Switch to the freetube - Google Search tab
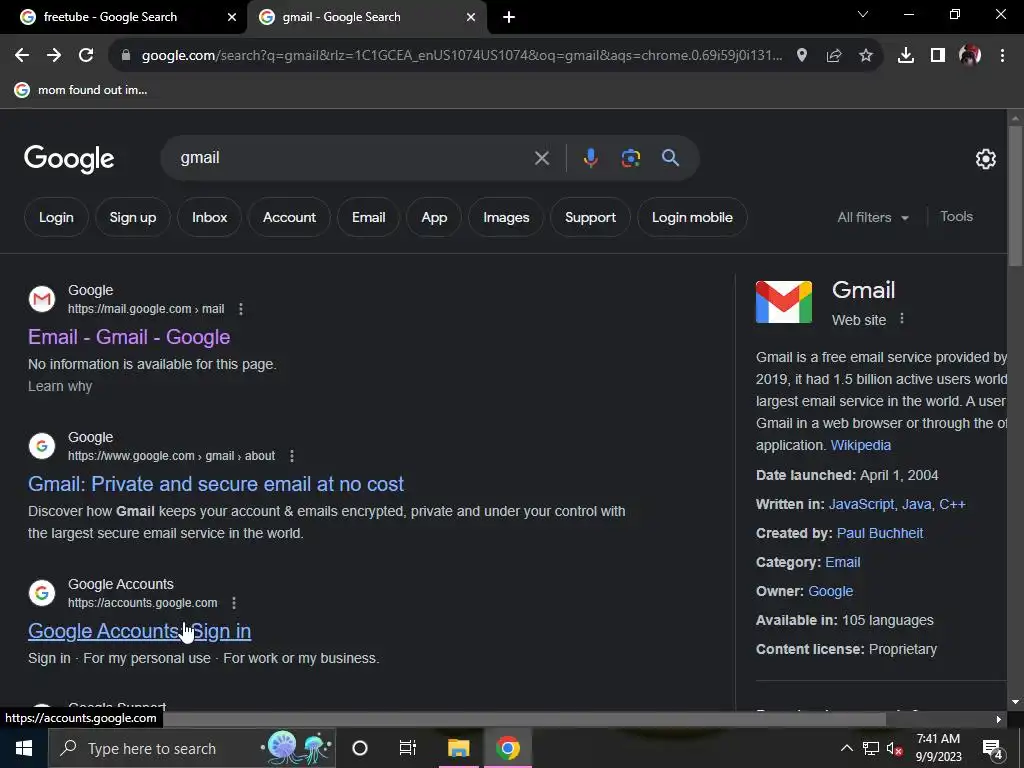Screen dimensions: 1024x768 [x=124, y=18]
